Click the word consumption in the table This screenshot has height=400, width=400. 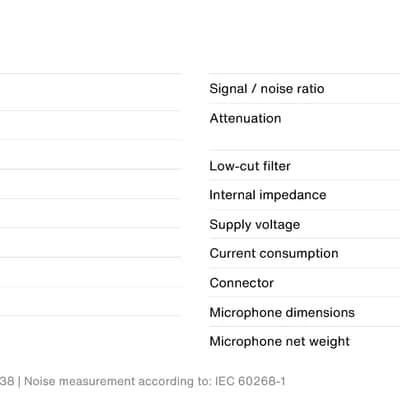pos(299,254)
